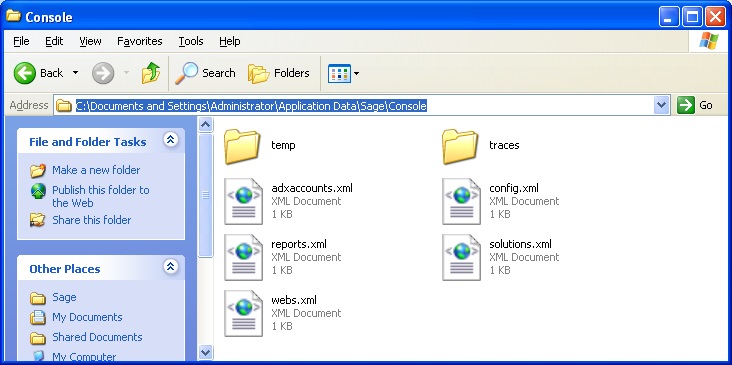The height and width of the screenshot is (365, 732).
Task: Open the Favorites menu
Action: (x=140, y=41)
